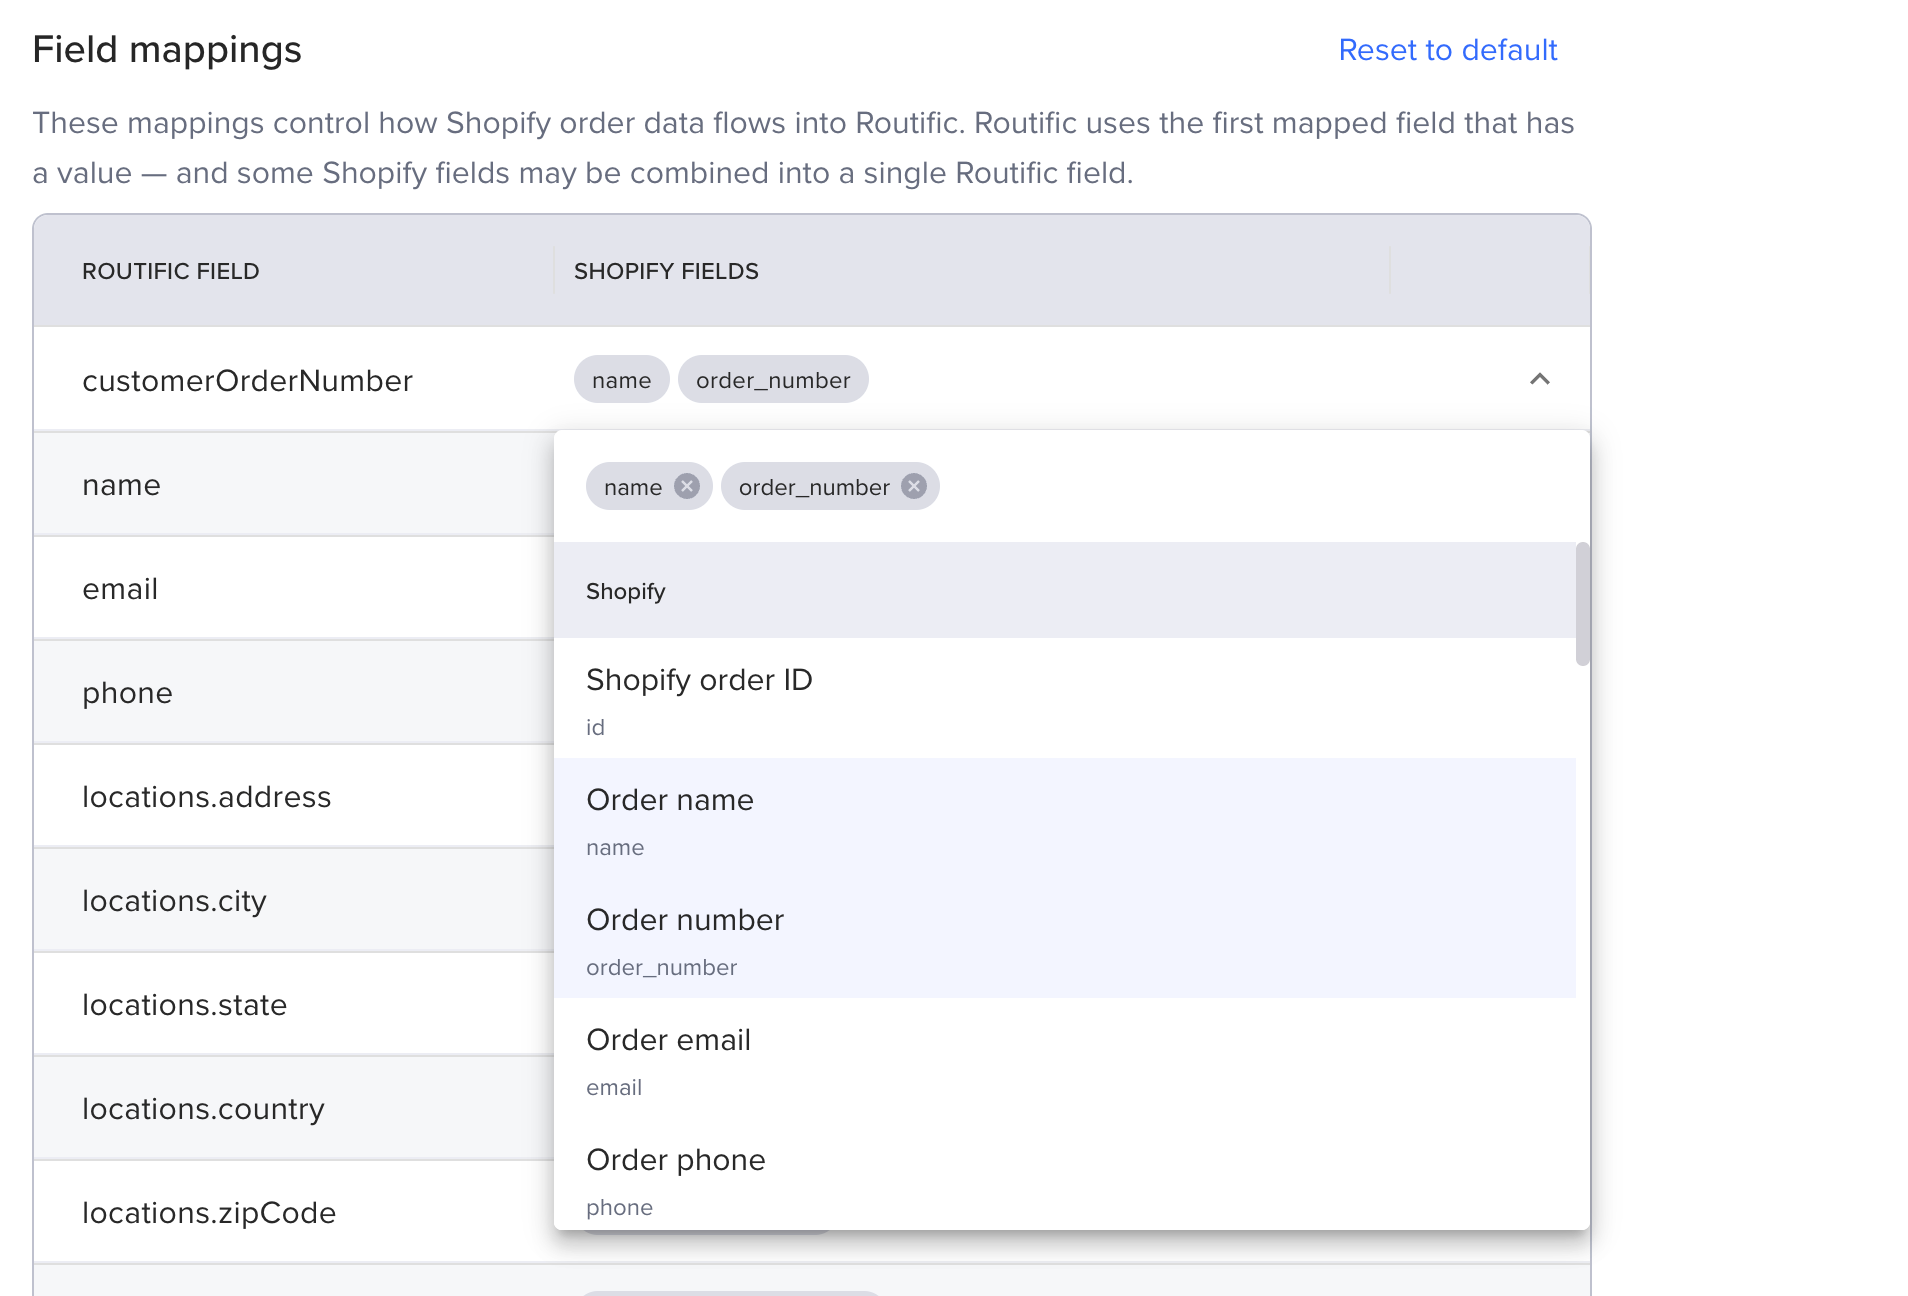Select the phone Routific field row

294,692
